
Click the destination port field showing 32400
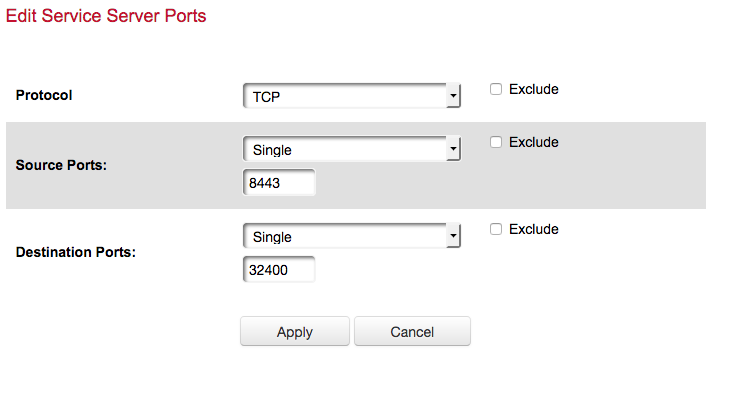coord(279,270)
